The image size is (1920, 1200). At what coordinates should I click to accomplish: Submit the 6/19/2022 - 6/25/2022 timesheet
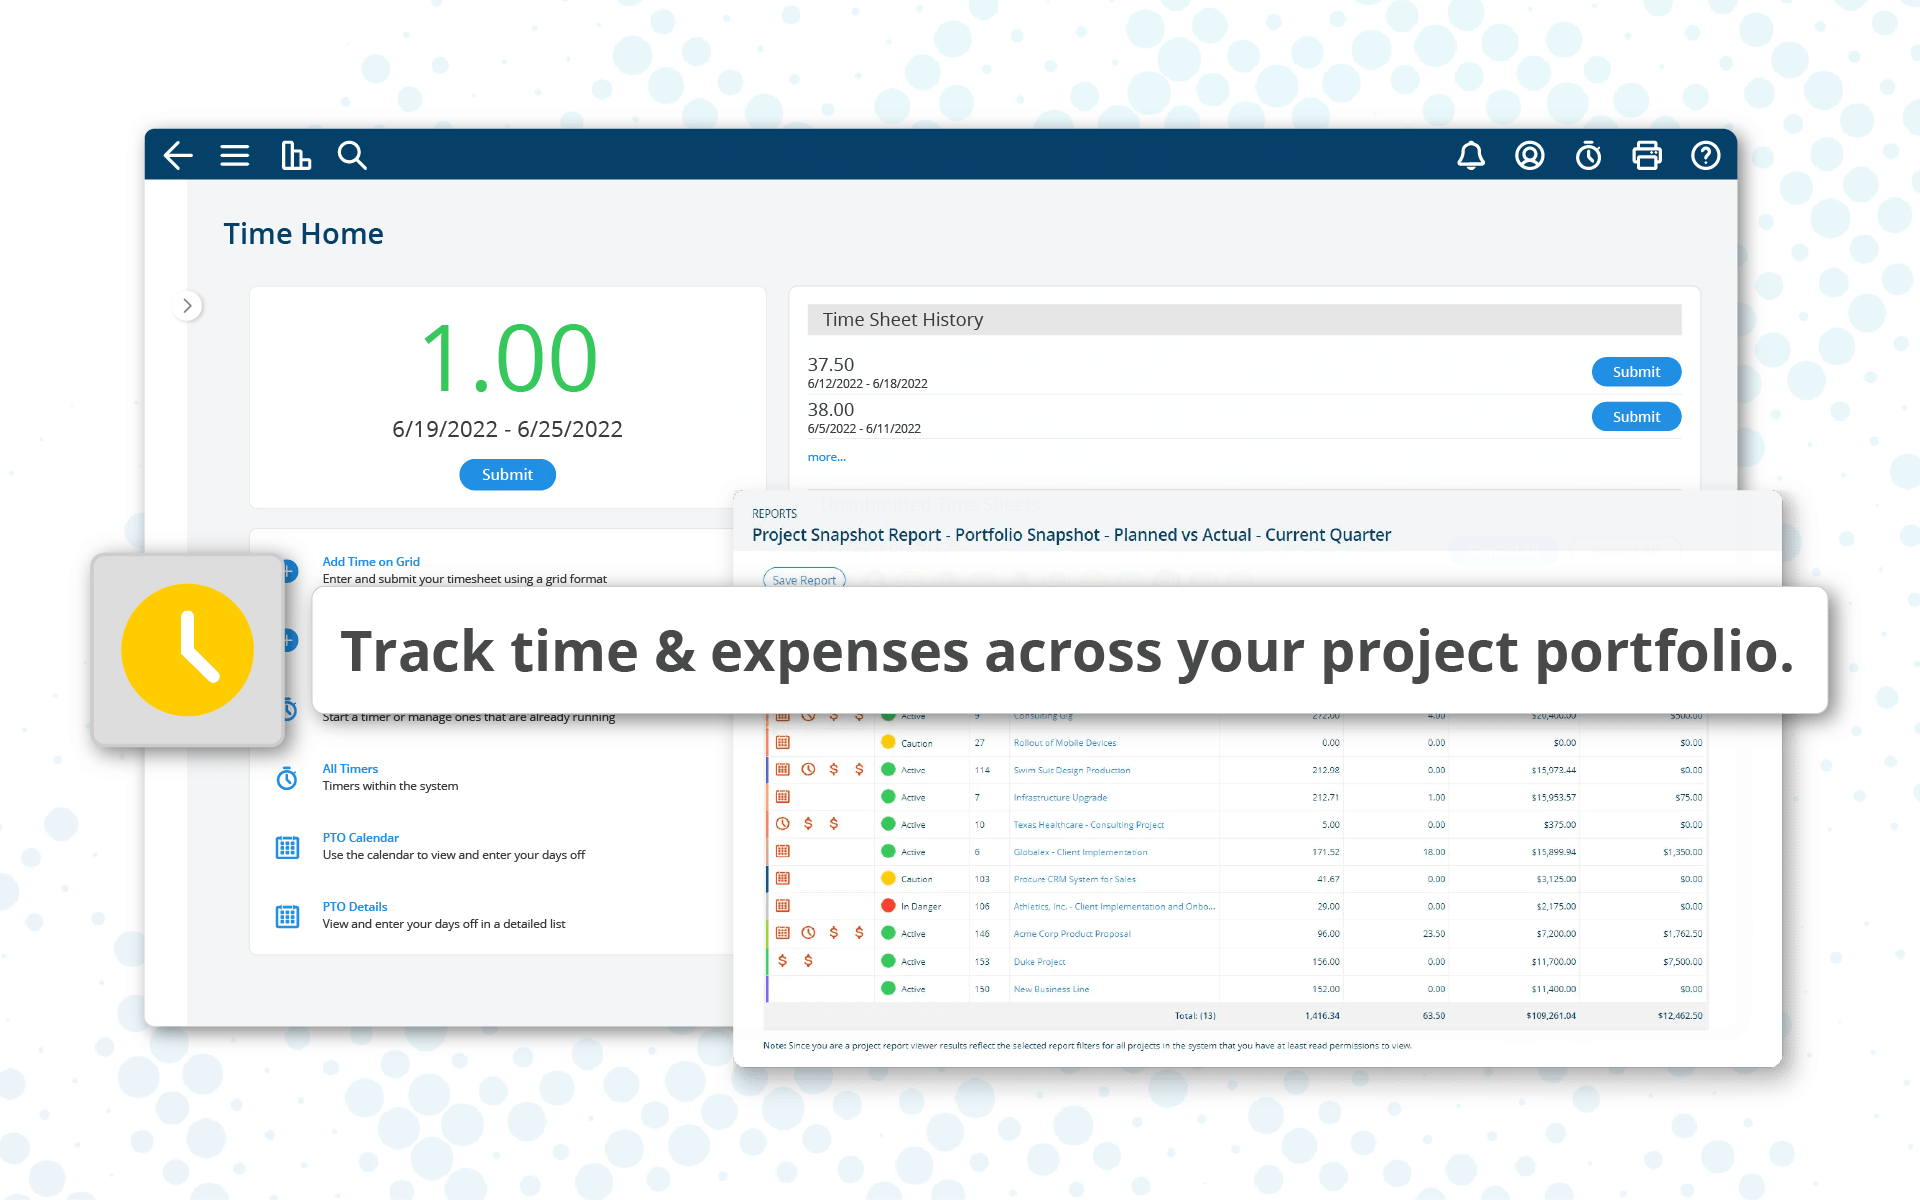[507, 475]
